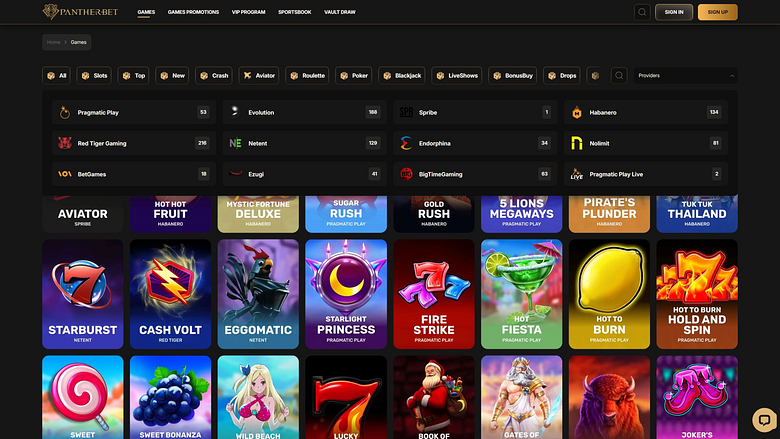Image resolution: width=780 pixels, height=439 pixels.
Task: Open the Games nav tab
Action: click(146, 12)
